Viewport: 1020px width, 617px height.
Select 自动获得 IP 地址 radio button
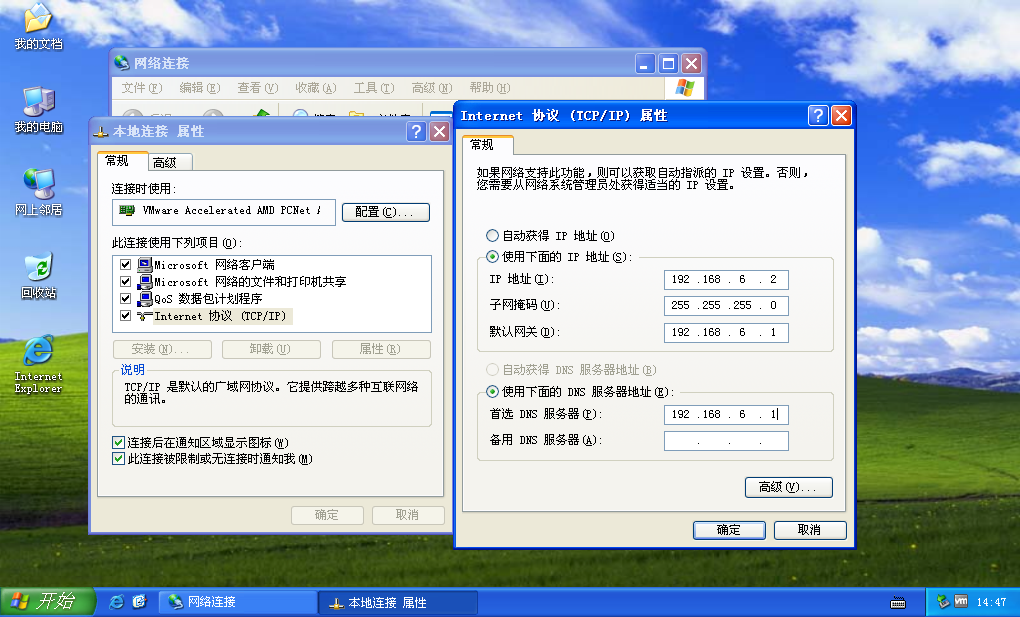[x=492, y=236]
